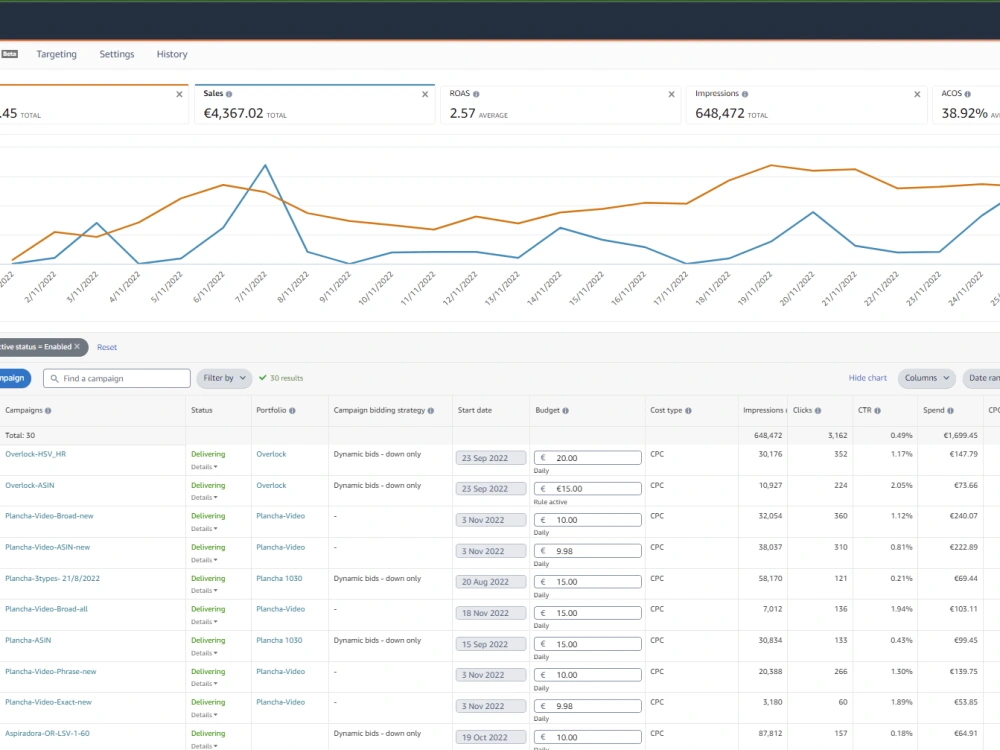
Task: Close the ROAS metric card
Action: (x=671, y=94)
